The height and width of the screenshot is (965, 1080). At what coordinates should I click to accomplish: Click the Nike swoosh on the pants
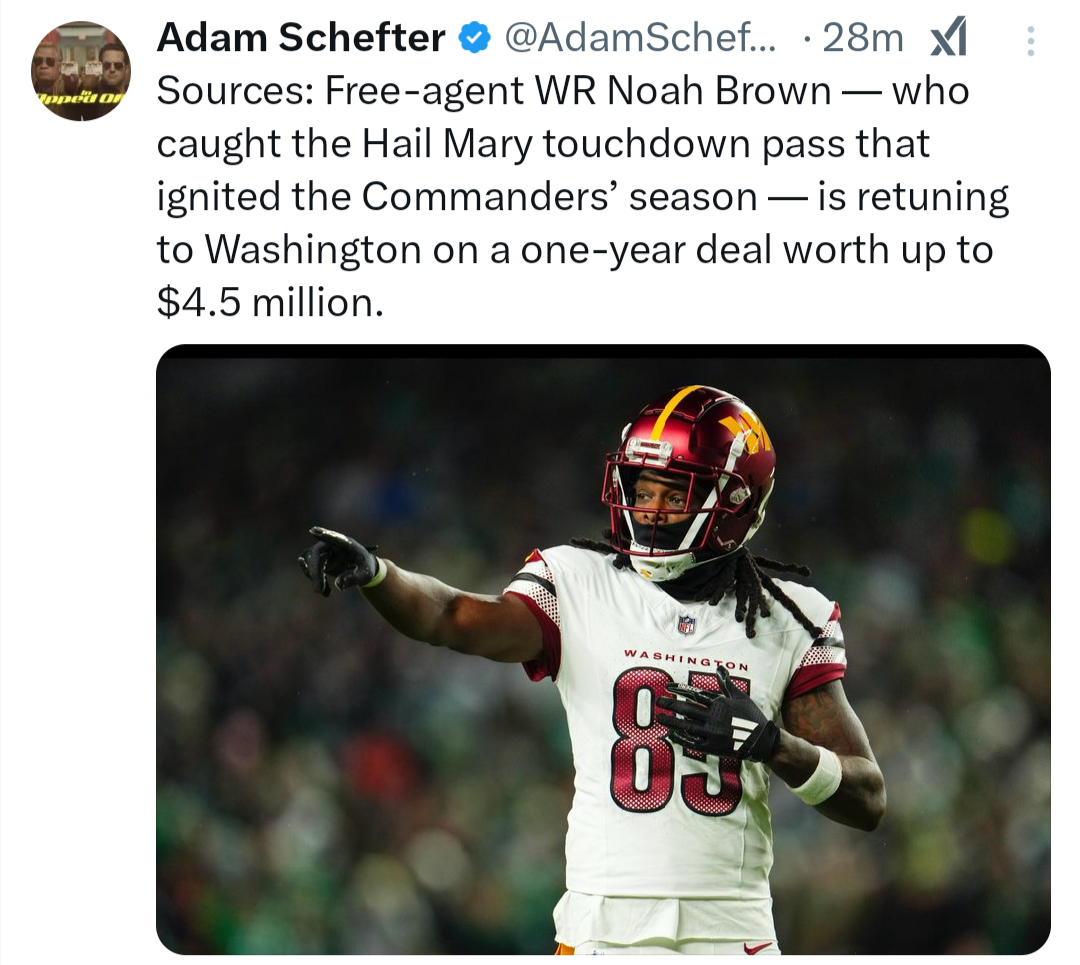point(758,948)
